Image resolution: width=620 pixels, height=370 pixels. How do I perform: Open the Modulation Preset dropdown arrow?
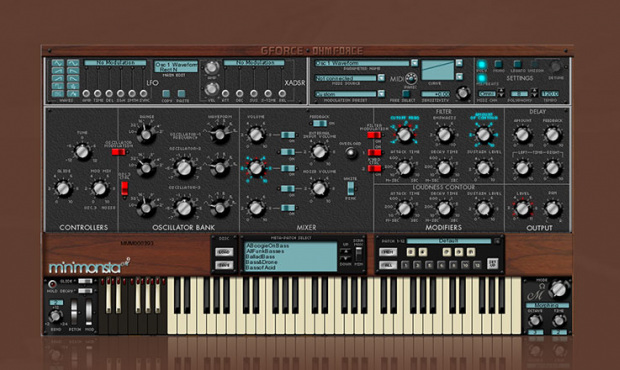coord(381,94)
